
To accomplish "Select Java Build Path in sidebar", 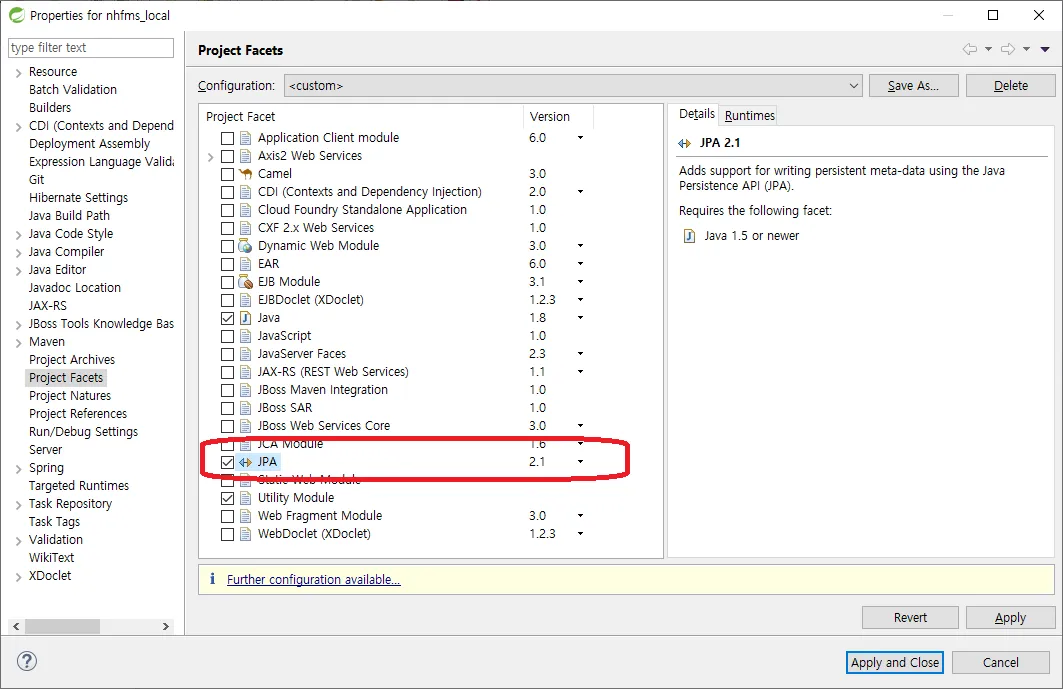I will 69,216.
